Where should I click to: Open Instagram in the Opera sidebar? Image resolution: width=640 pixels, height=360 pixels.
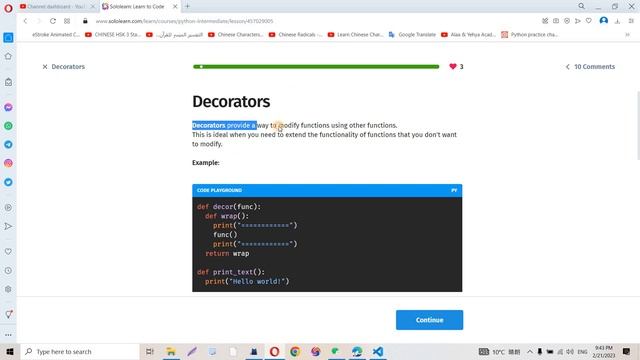click(x=8, y=163)
